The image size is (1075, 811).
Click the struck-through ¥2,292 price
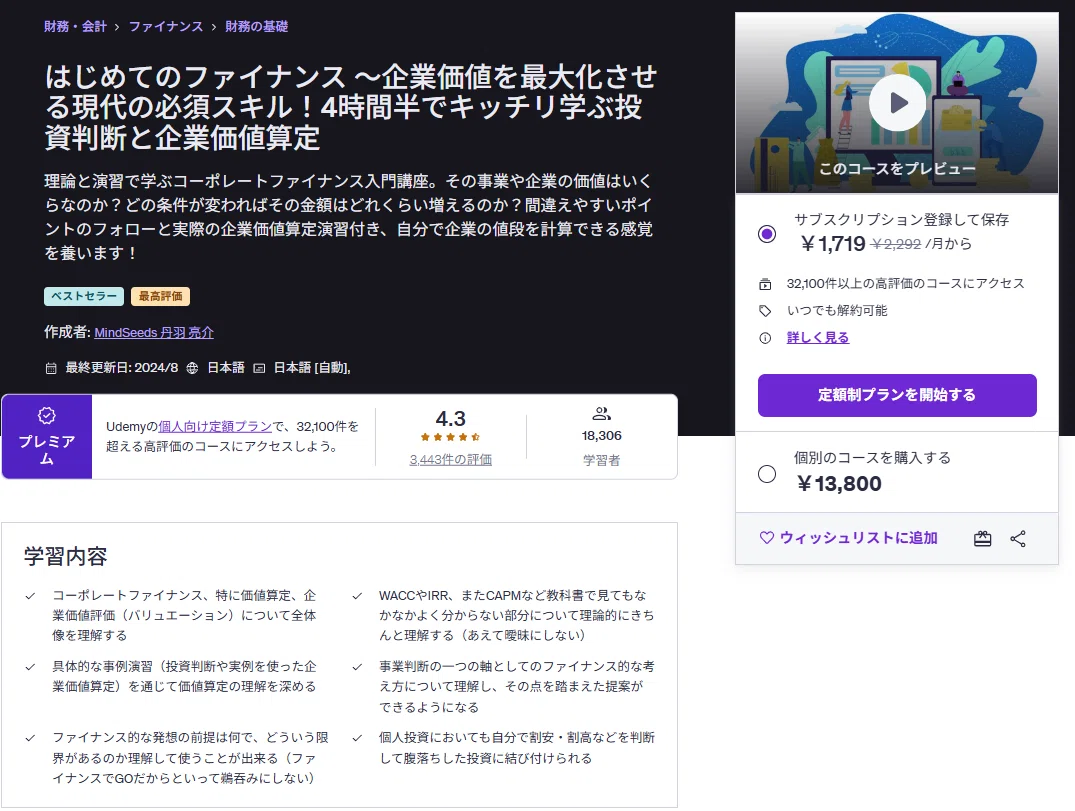click(x=896, y=244)
